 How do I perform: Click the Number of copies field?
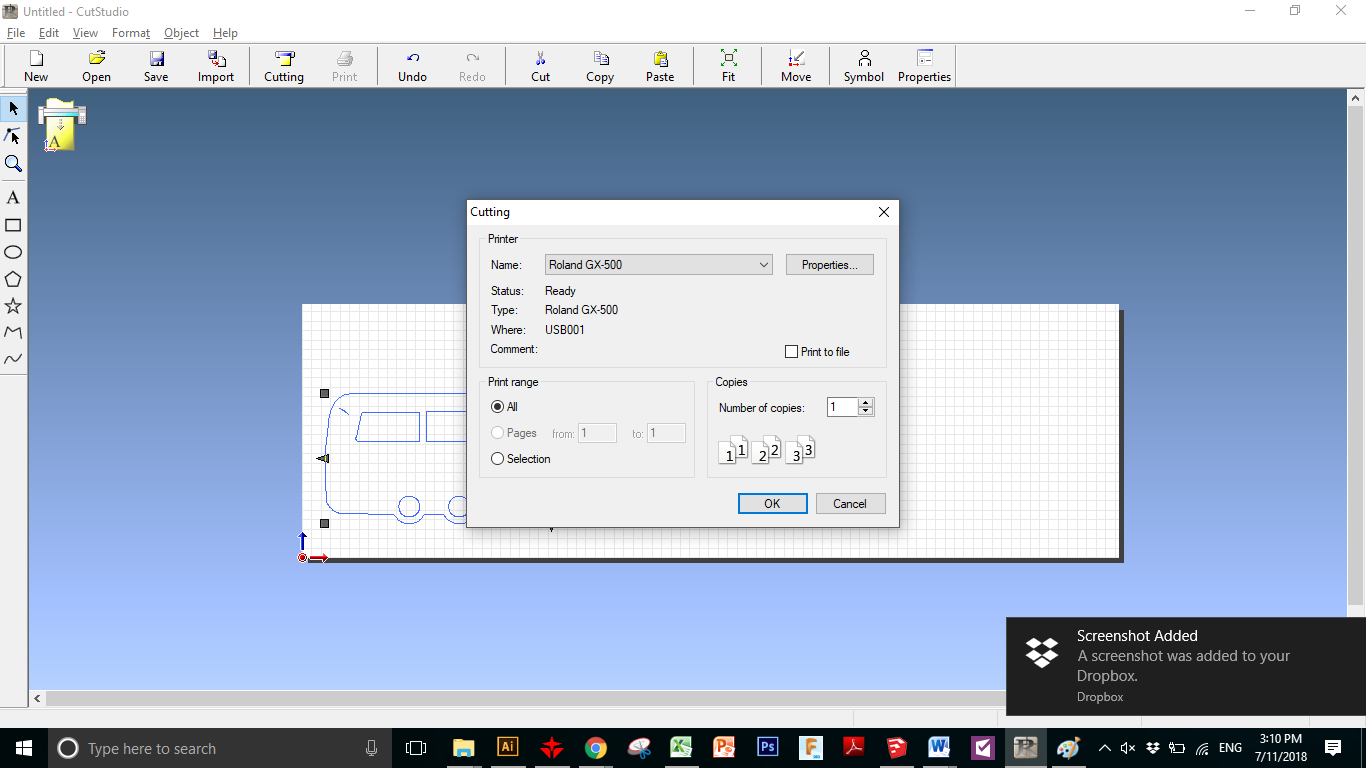[843, 407]
